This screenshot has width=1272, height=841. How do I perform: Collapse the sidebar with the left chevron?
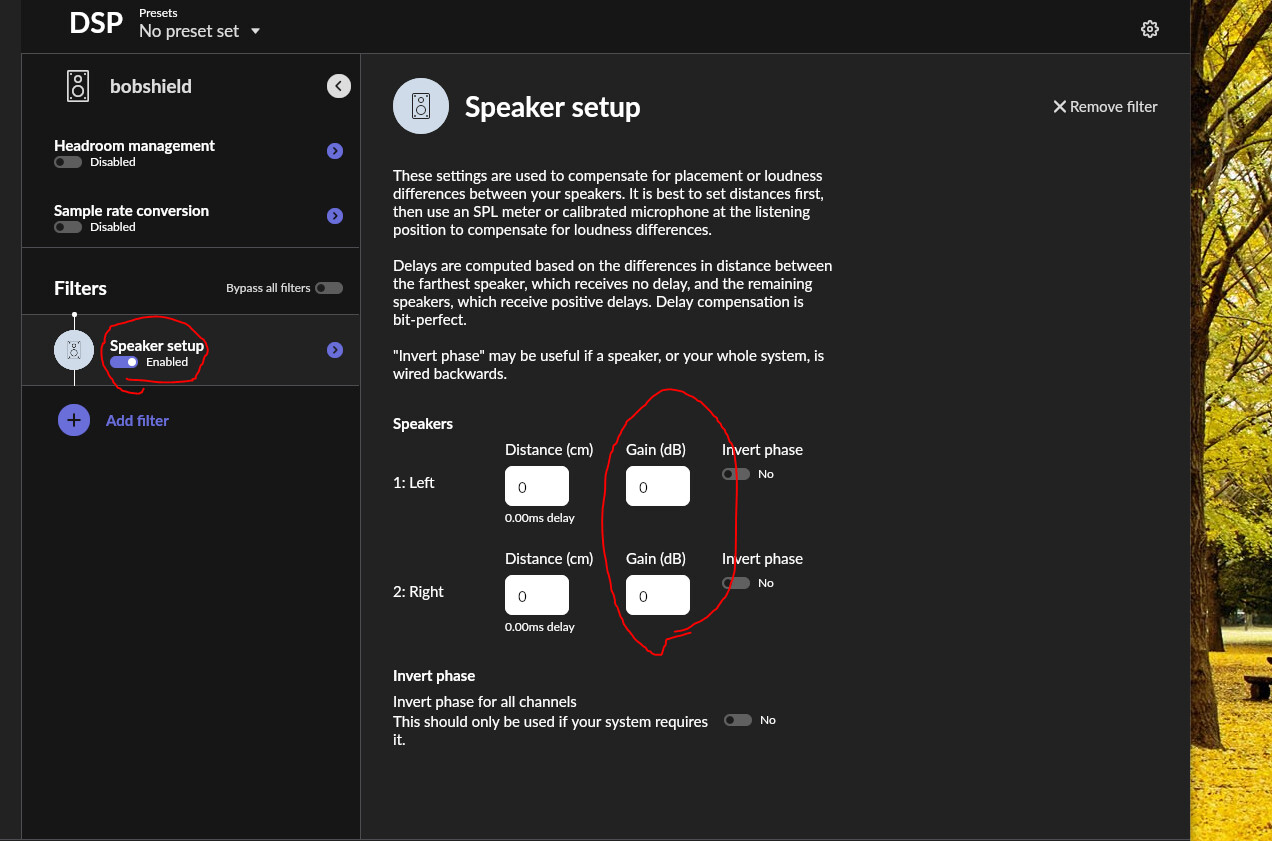(x=339, y=86)
